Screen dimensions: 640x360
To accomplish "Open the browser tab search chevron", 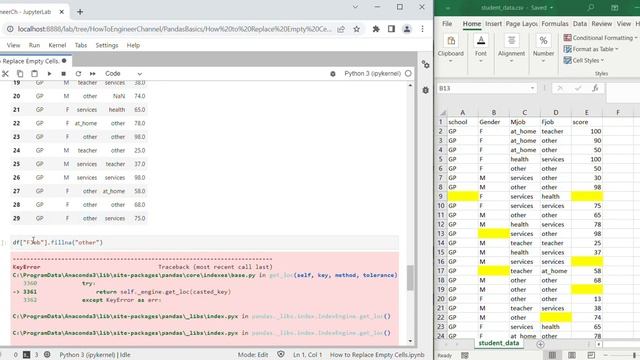I will click(355, 7).
